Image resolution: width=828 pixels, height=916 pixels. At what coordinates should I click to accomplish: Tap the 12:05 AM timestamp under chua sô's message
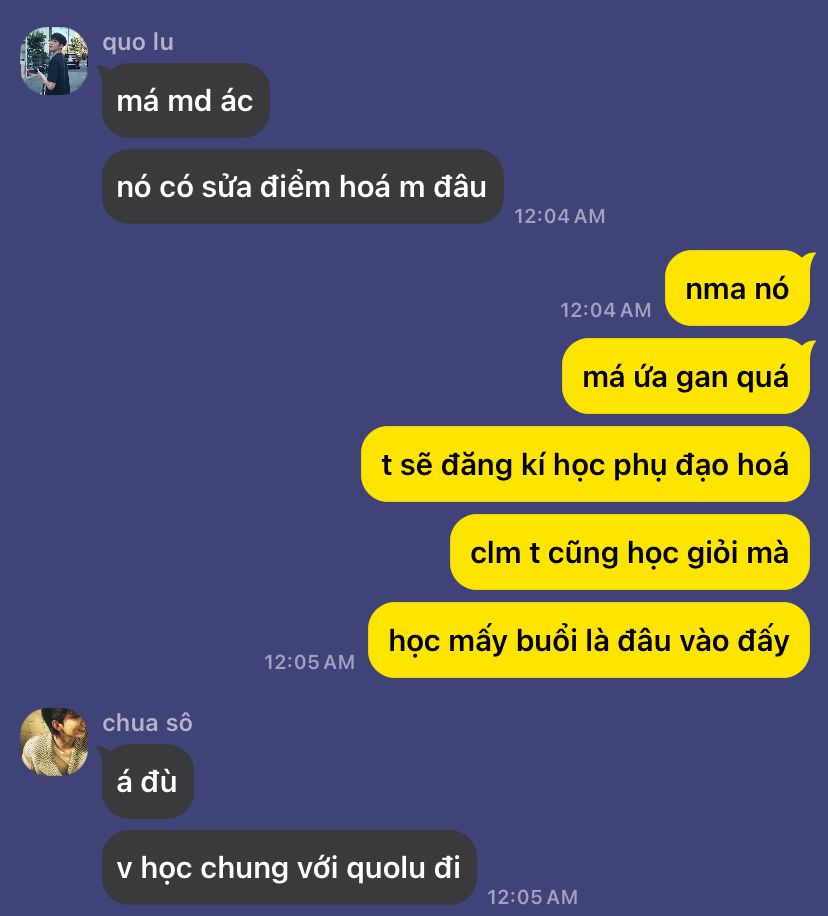pos(532,897)
